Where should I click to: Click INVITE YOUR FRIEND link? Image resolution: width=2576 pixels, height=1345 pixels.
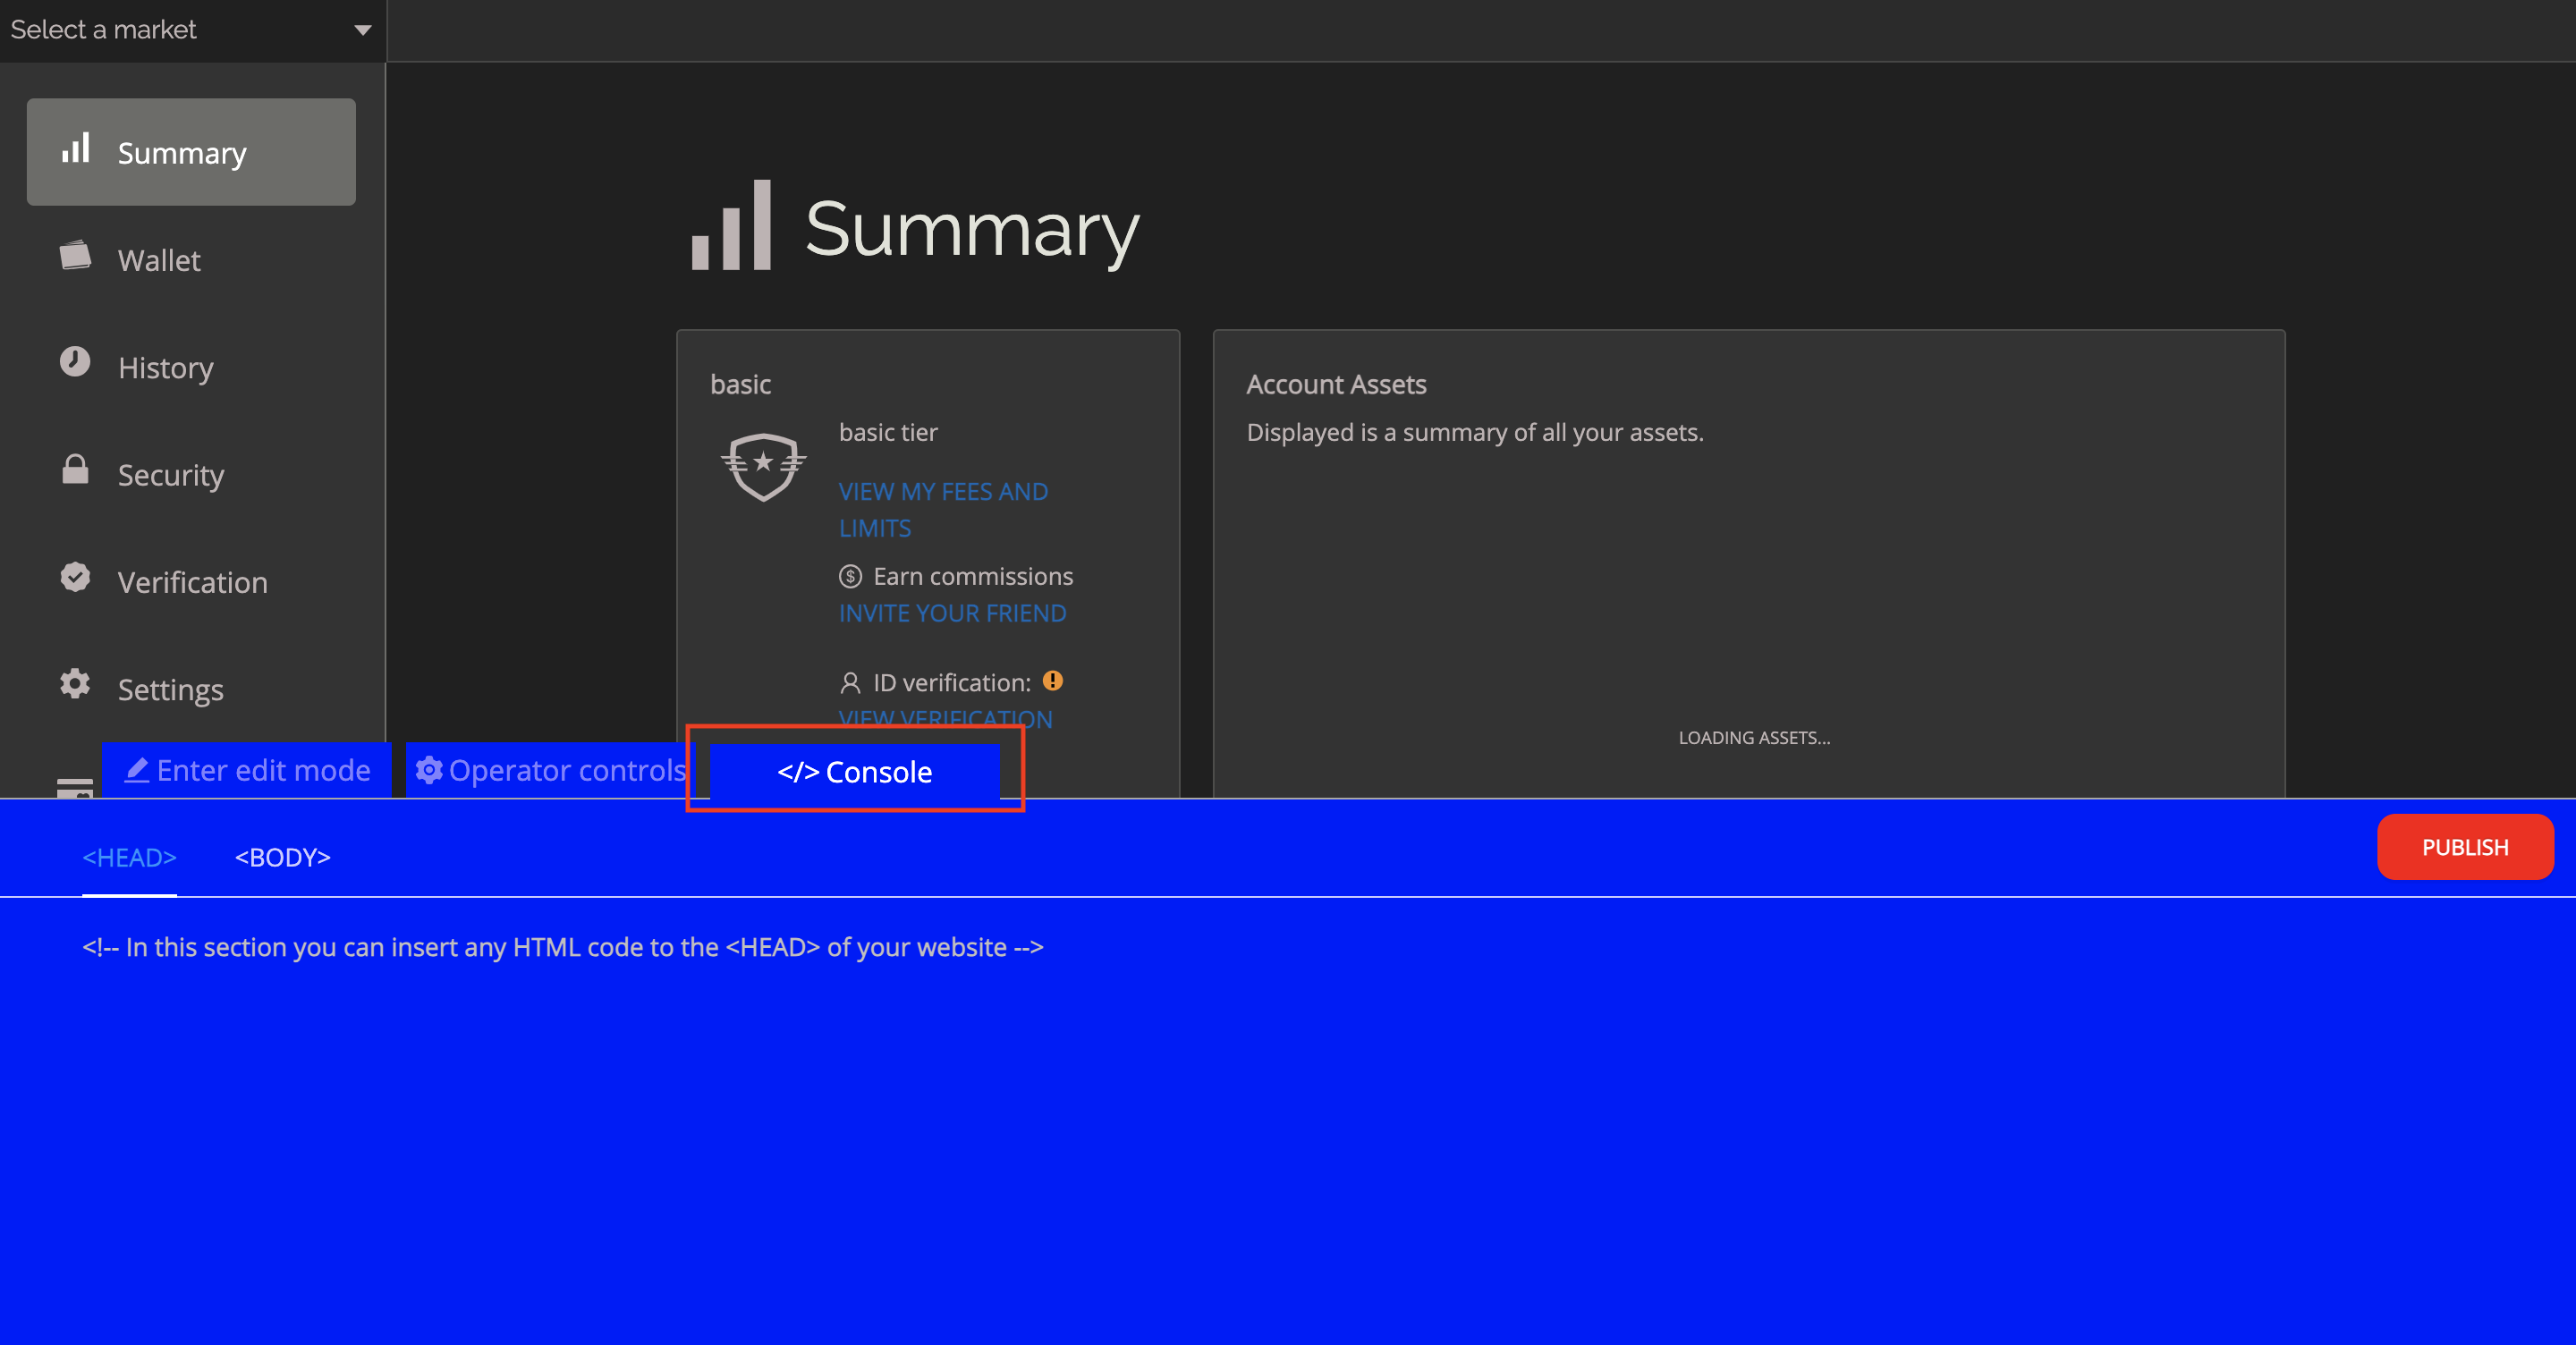(x=952, y=613)
